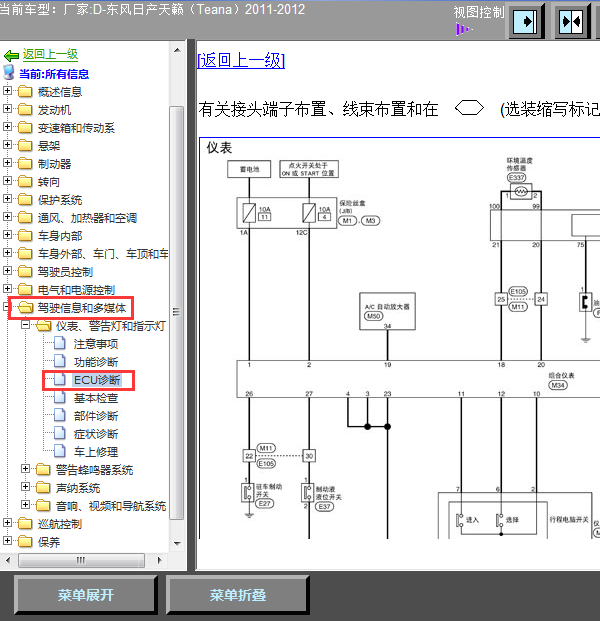Click the blue [返回上一级] link in content

pos(241,61)
